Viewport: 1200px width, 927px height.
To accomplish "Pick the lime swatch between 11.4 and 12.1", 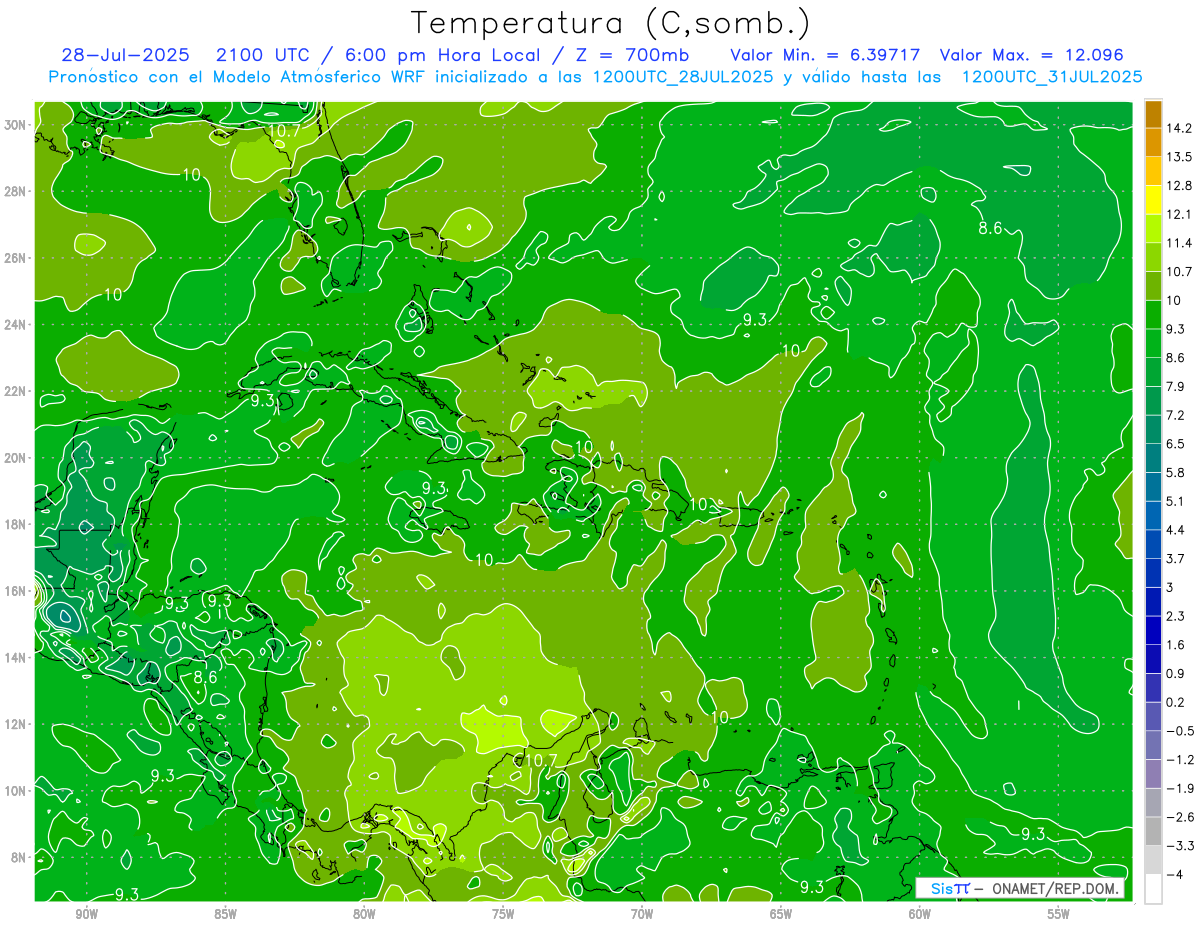I will click(x=1153, y=229).
